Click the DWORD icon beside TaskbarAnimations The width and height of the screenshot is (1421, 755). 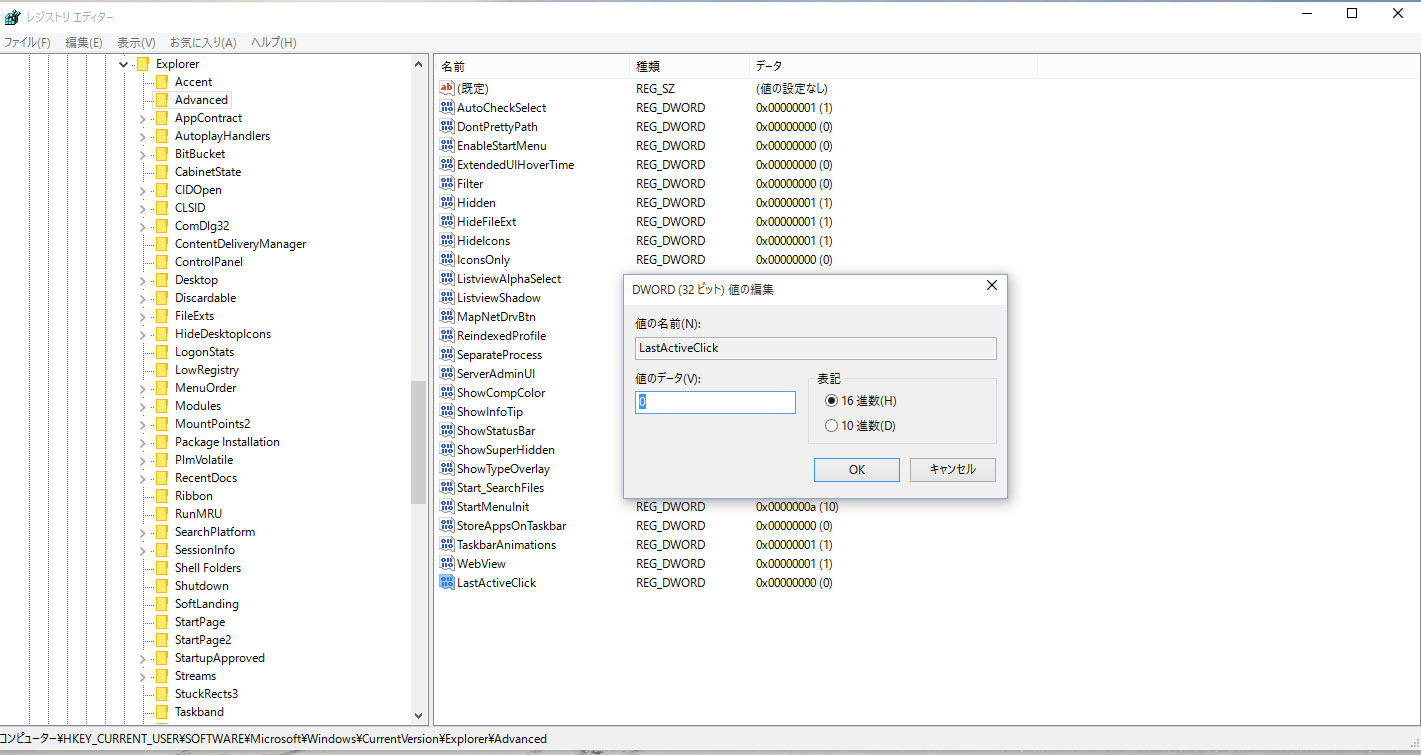447,545
